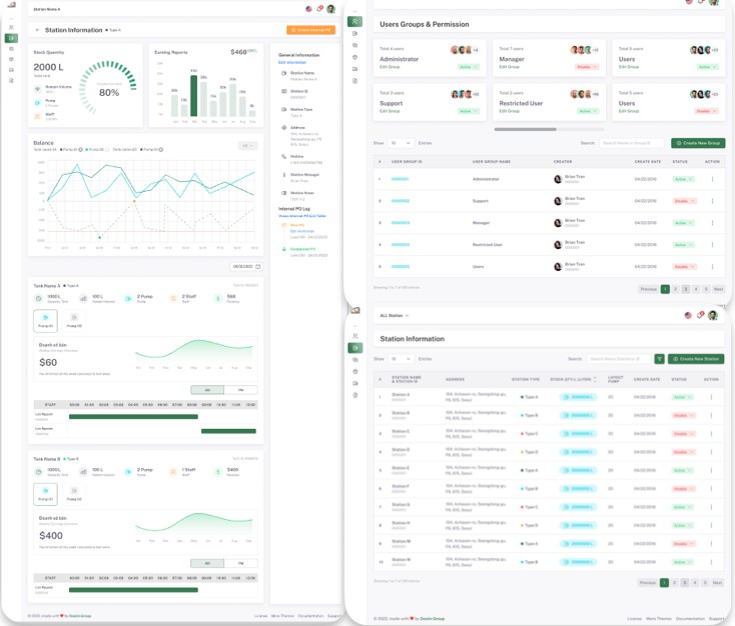Go to page 2 in user groups pagination
This screenshot has height=626, width=735.
[x=674, y=289]
